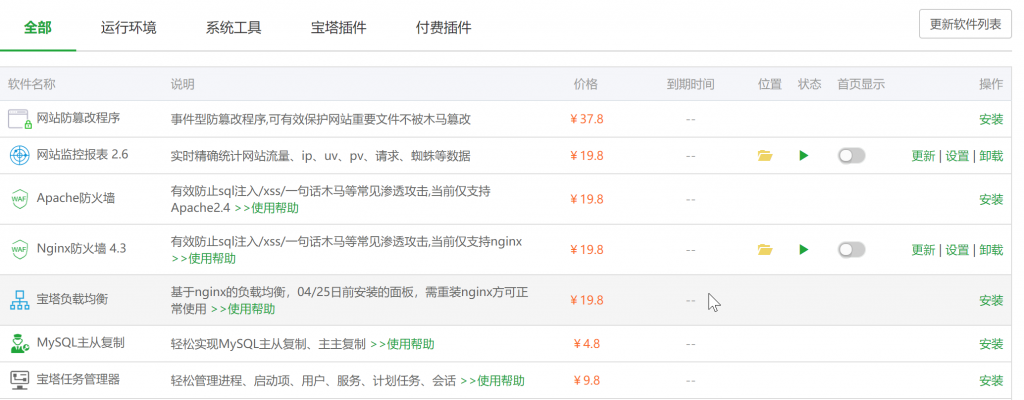1024x400 pixels.
Task: Click the 网站监控报表 2.6 name text
Action: [x=82, y=155]
